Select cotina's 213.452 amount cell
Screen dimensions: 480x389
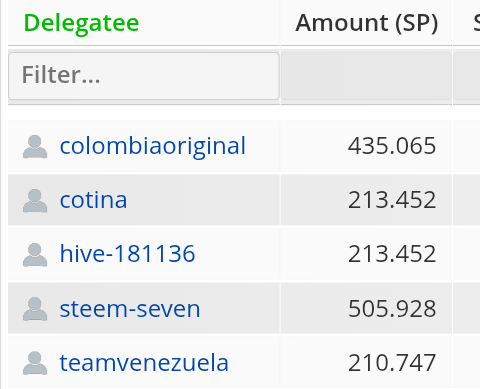pos(366,200)
